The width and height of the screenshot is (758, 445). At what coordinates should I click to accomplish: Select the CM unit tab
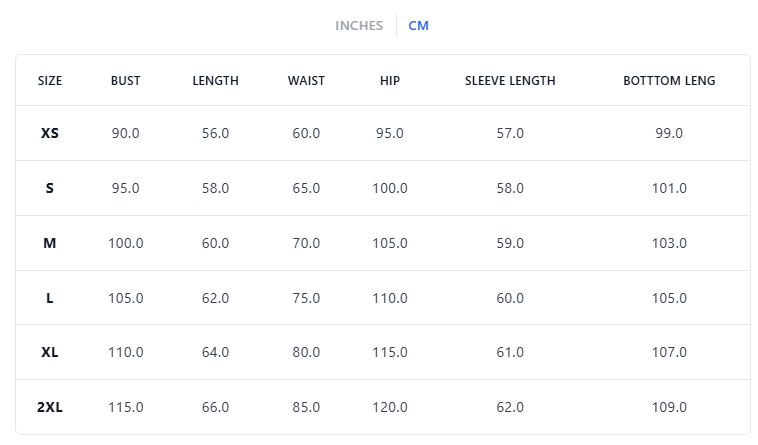coord(418,26)
